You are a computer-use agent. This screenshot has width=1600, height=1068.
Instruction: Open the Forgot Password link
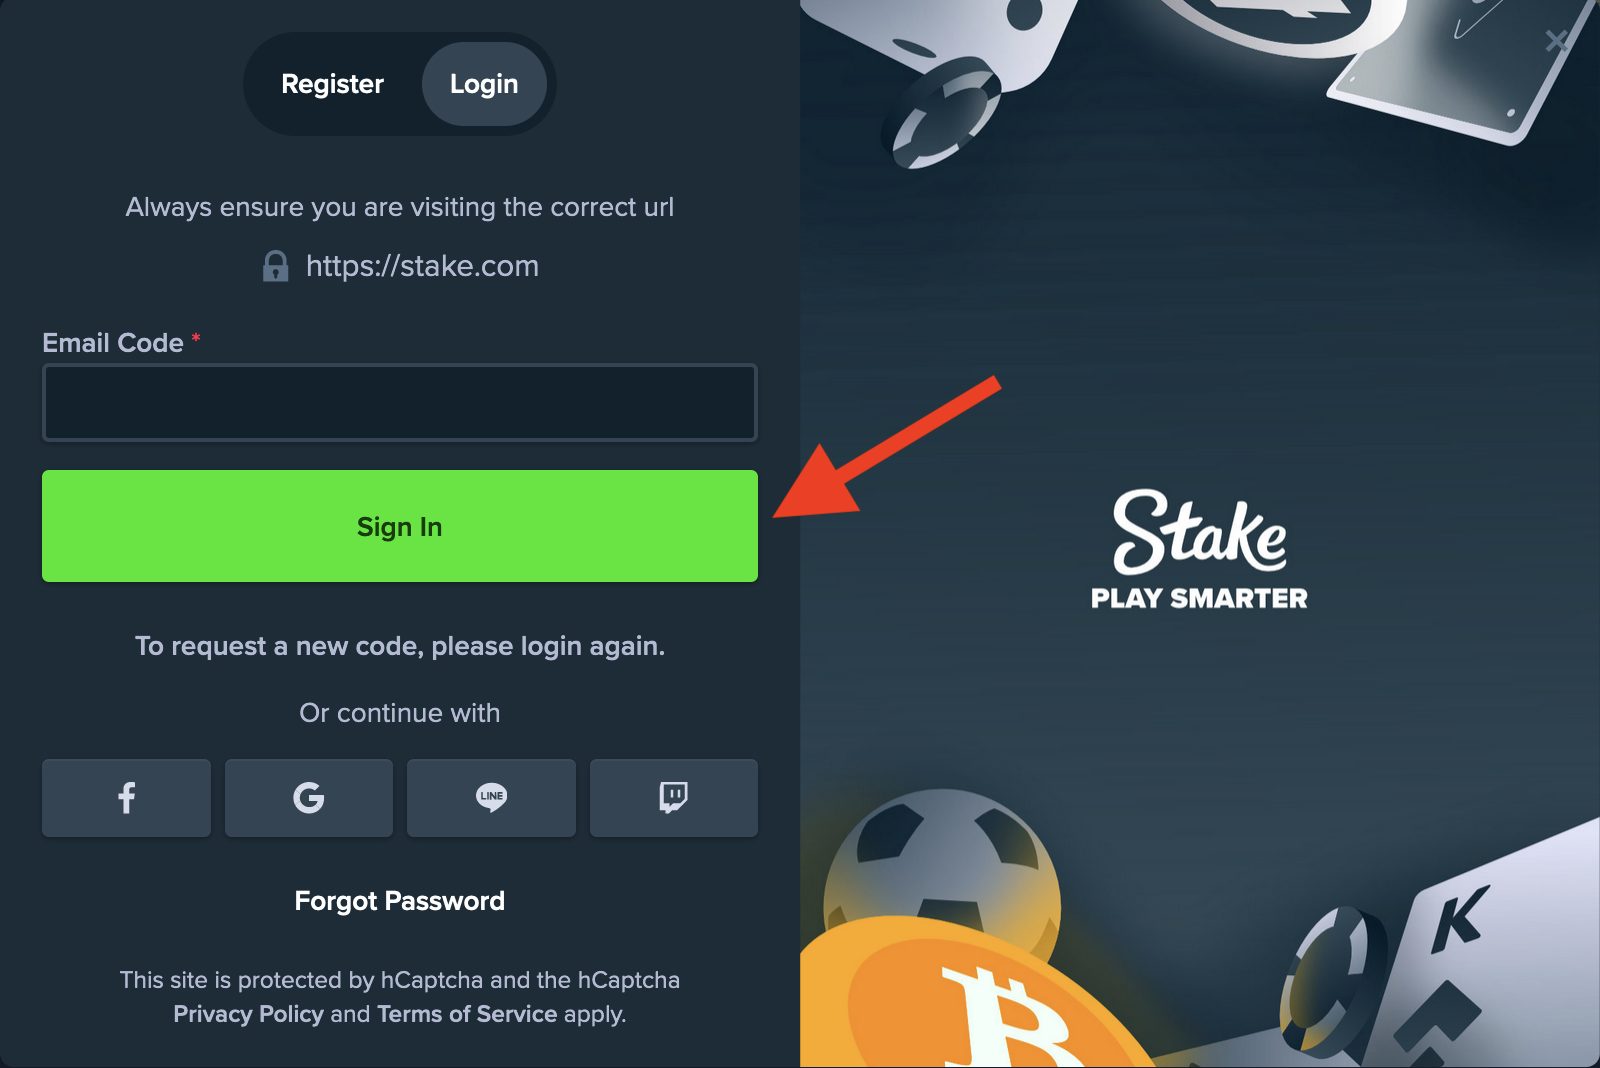point(400,901)
